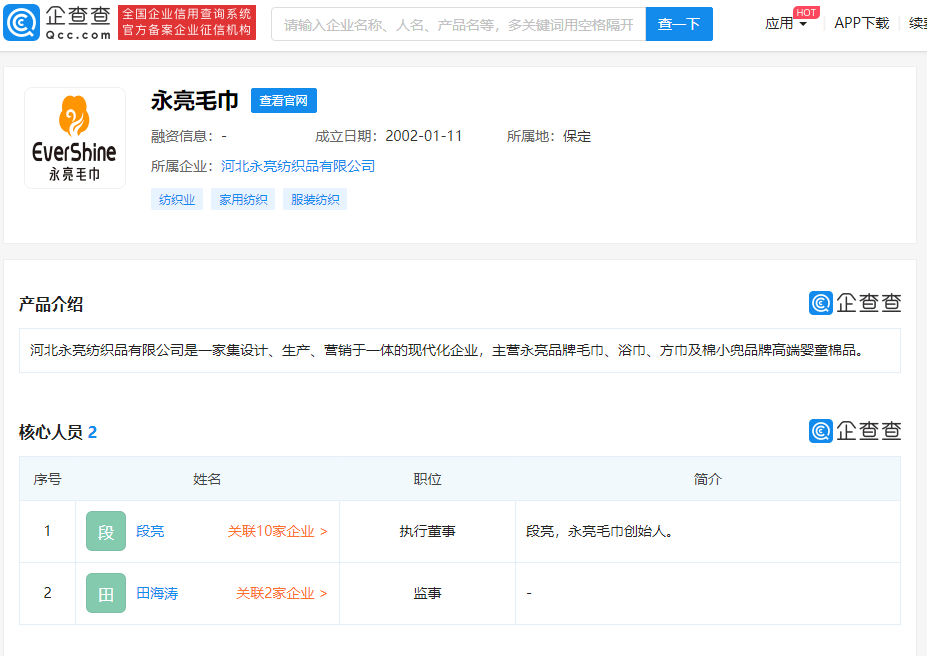Click the green 段 avatar for 段亮
Viewport: 927px width, 656px height.
[105, 531]
